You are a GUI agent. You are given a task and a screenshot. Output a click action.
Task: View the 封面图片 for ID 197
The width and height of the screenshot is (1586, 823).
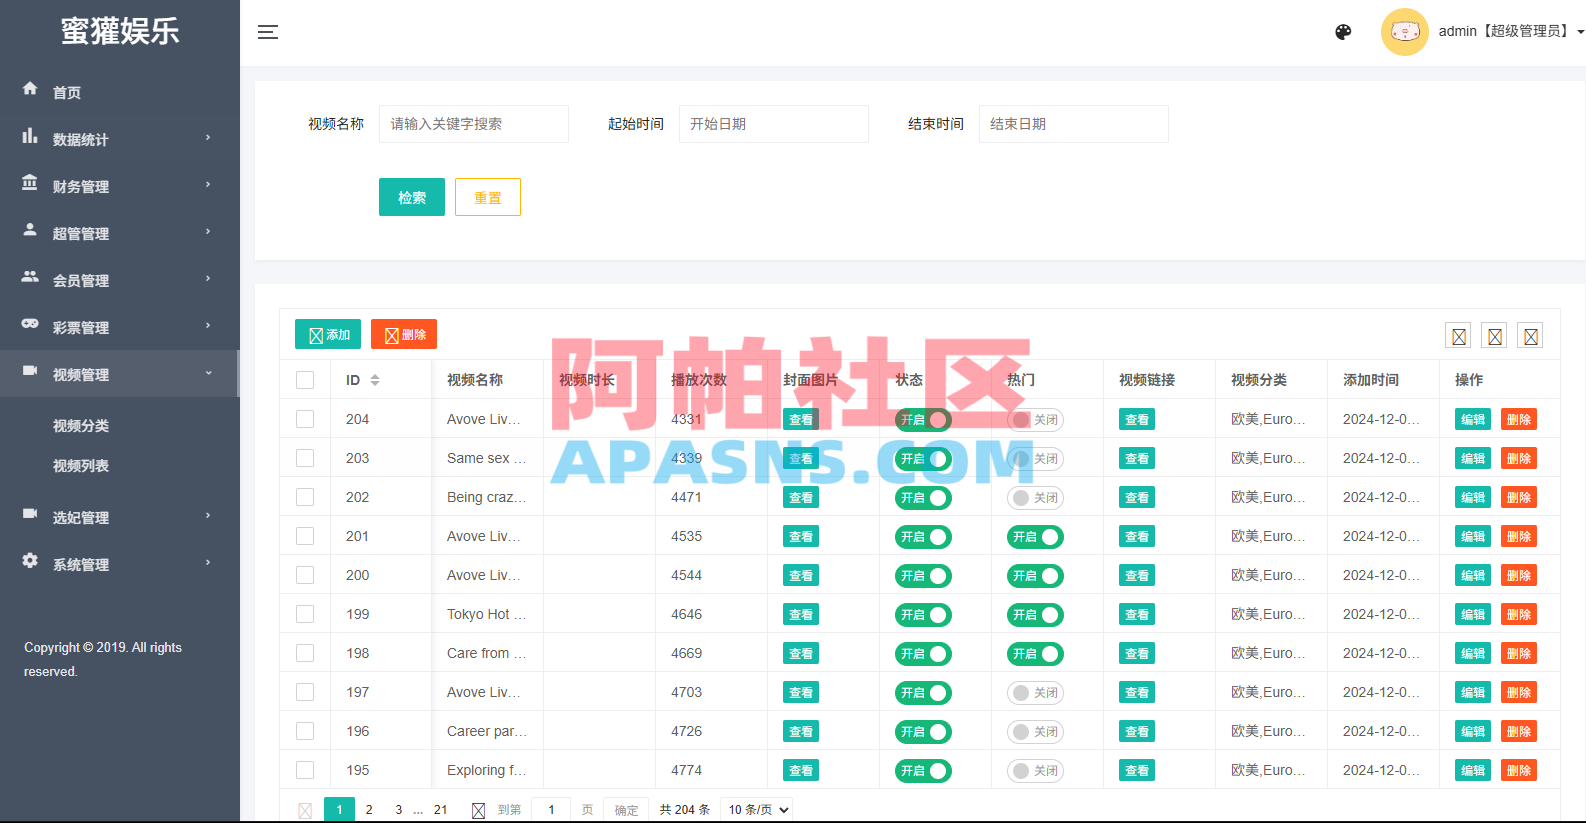801,693
